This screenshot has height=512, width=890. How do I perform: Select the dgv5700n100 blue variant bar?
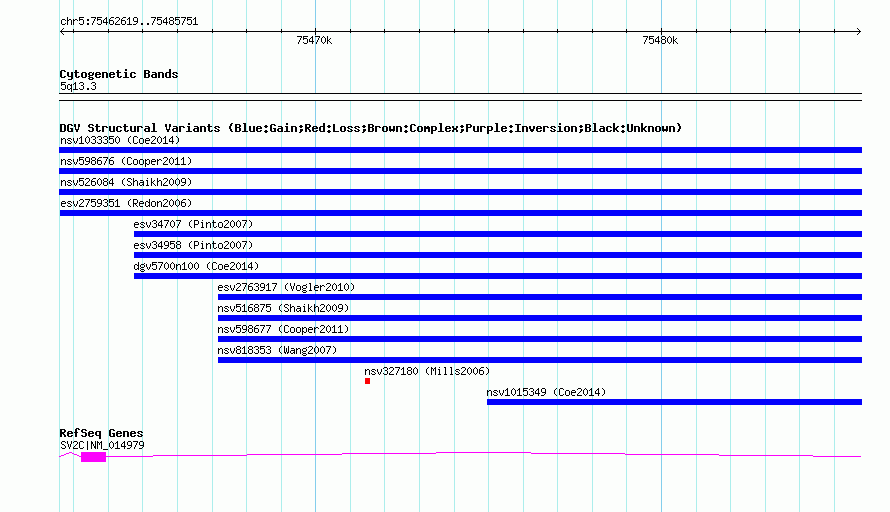coord(498,276)
